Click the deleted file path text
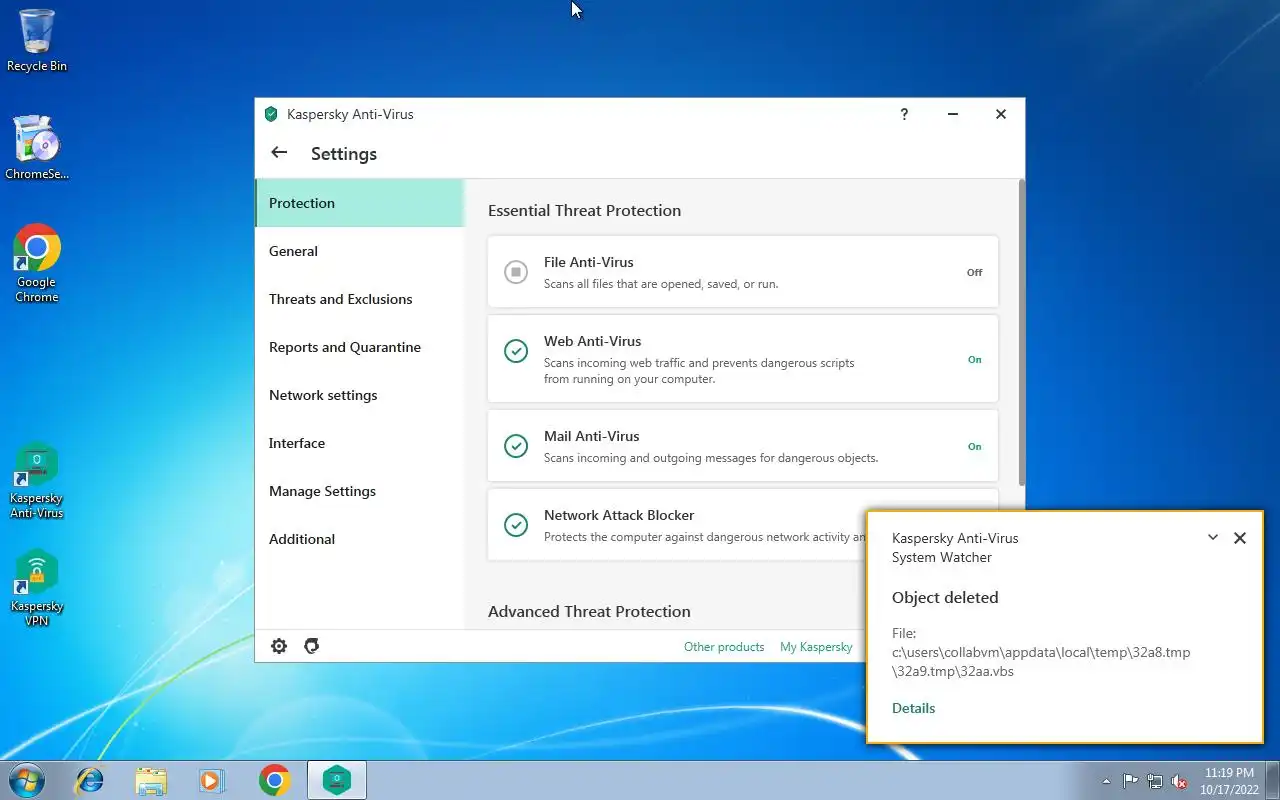 pyautogui.click(x=1041, y=662)
